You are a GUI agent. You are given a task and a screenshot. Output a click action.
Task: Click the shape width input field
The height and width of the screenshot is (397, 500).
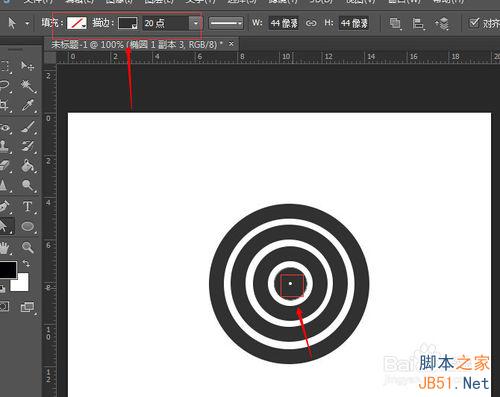(x=284, y=23)
